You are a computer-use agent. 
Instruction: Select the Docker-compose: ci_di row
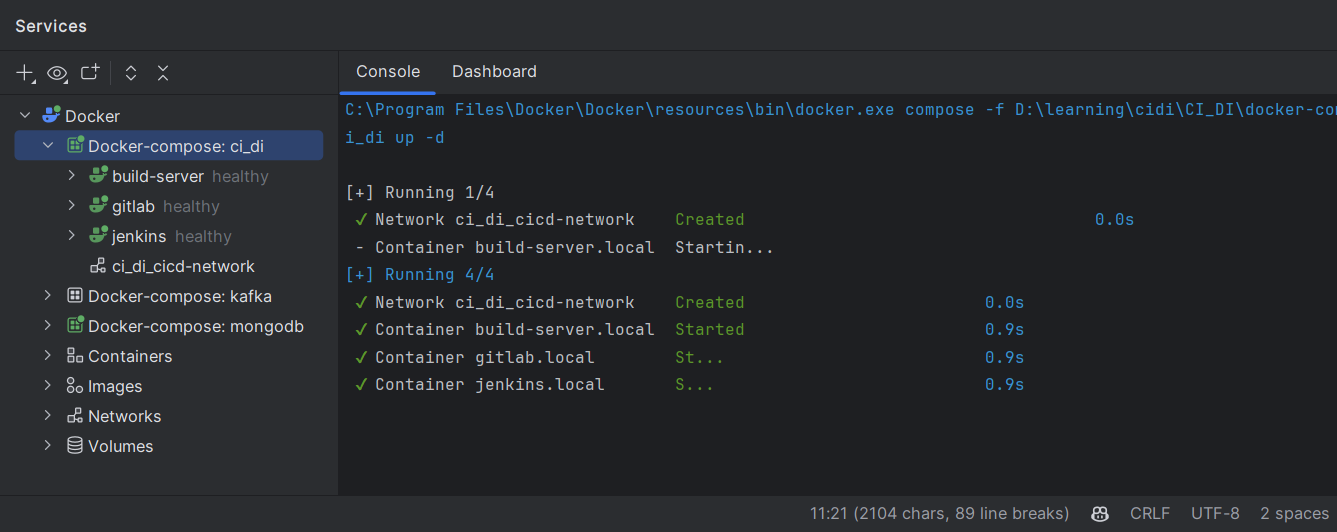(x=169, y=146)
